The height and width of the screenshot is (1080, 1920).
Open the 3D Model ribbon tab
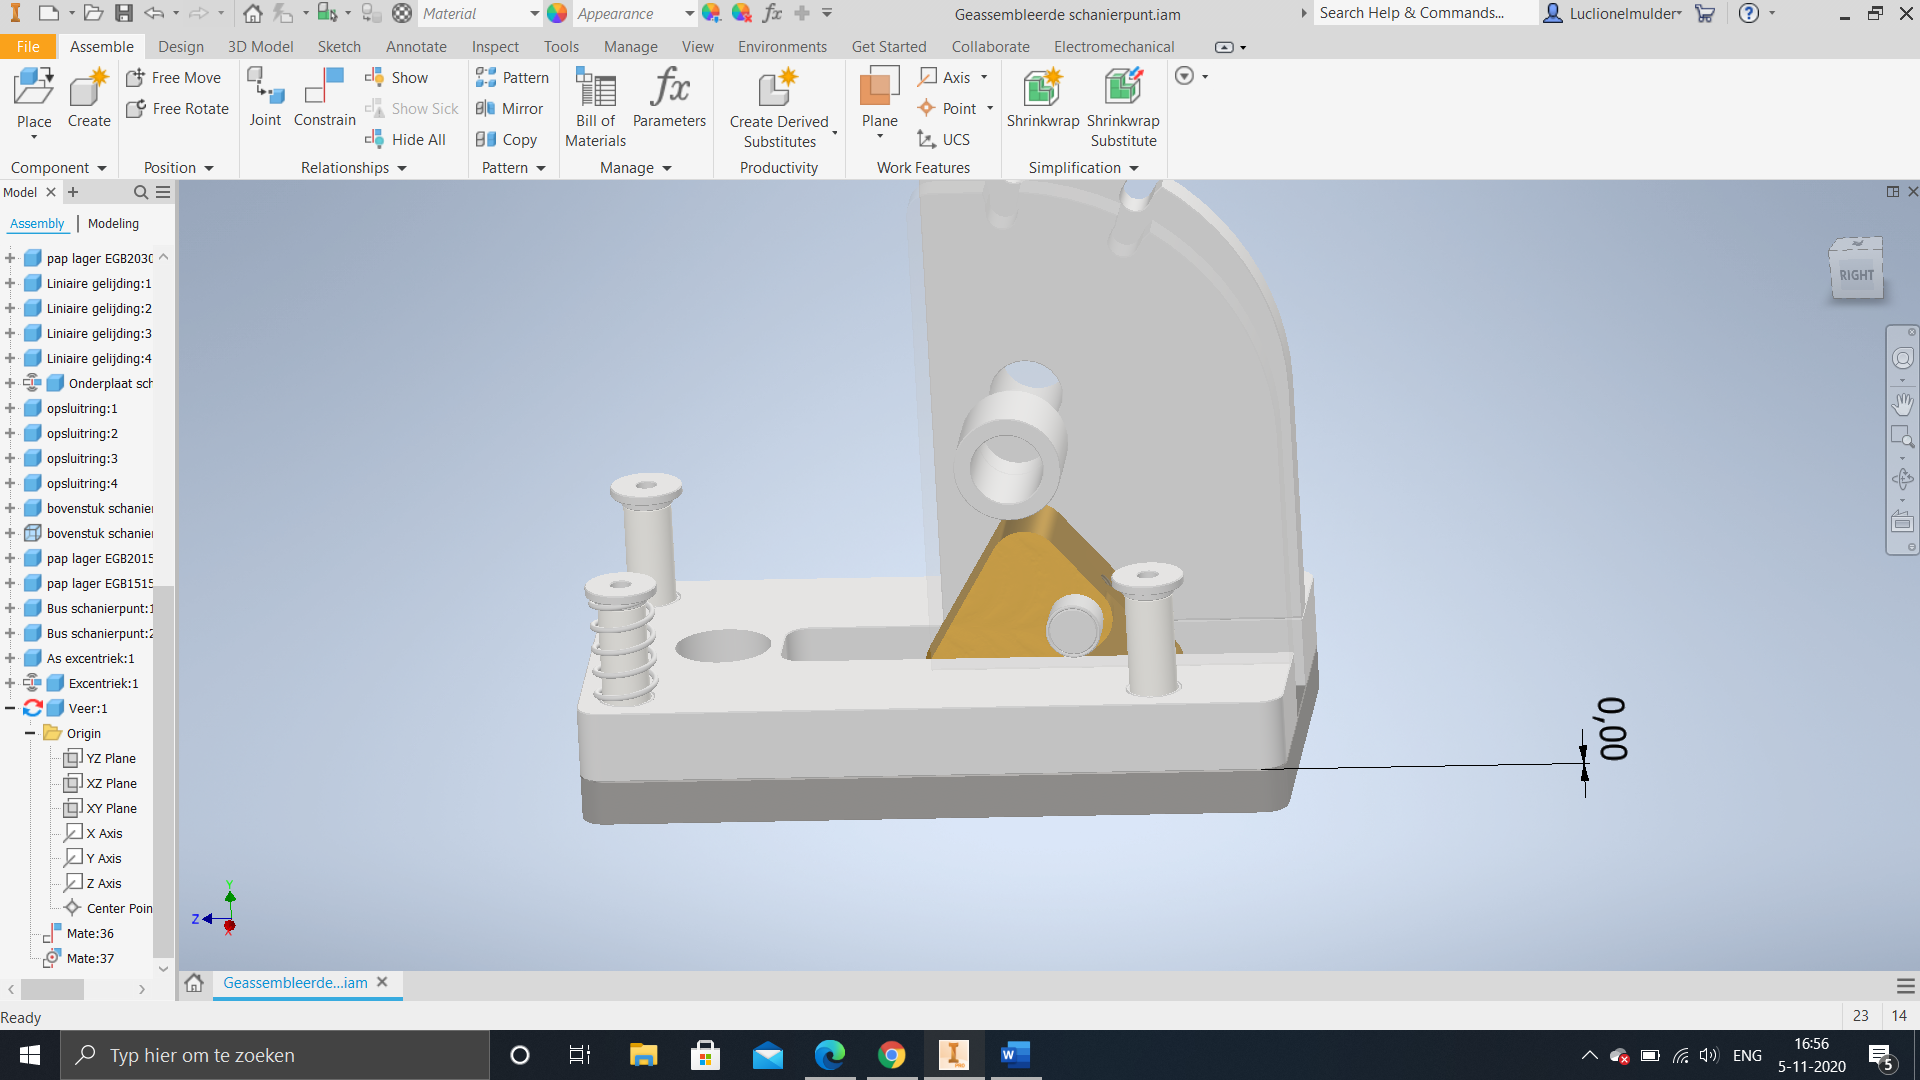pyautogui.click(x=260, y=47)
